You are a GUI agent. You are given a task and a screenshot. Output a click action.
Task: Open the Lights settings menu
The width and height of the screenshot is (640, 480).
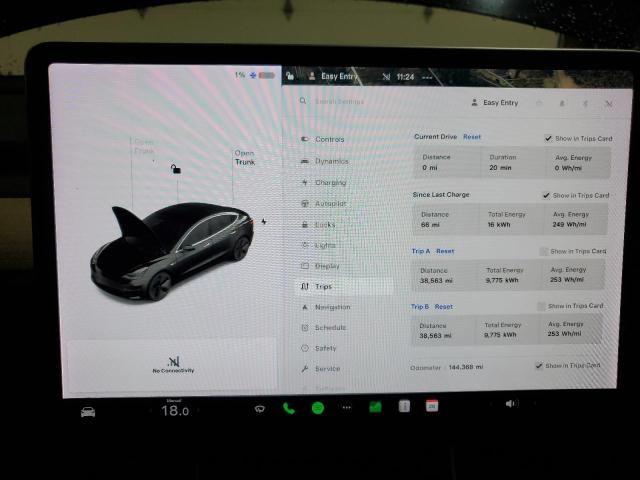(318, 245)
